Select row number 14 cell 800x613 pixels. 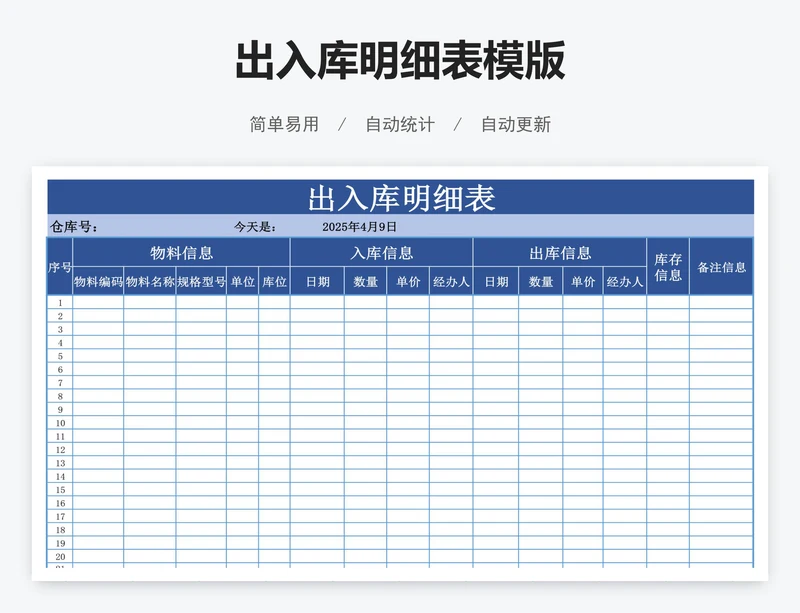coord(60,476)
